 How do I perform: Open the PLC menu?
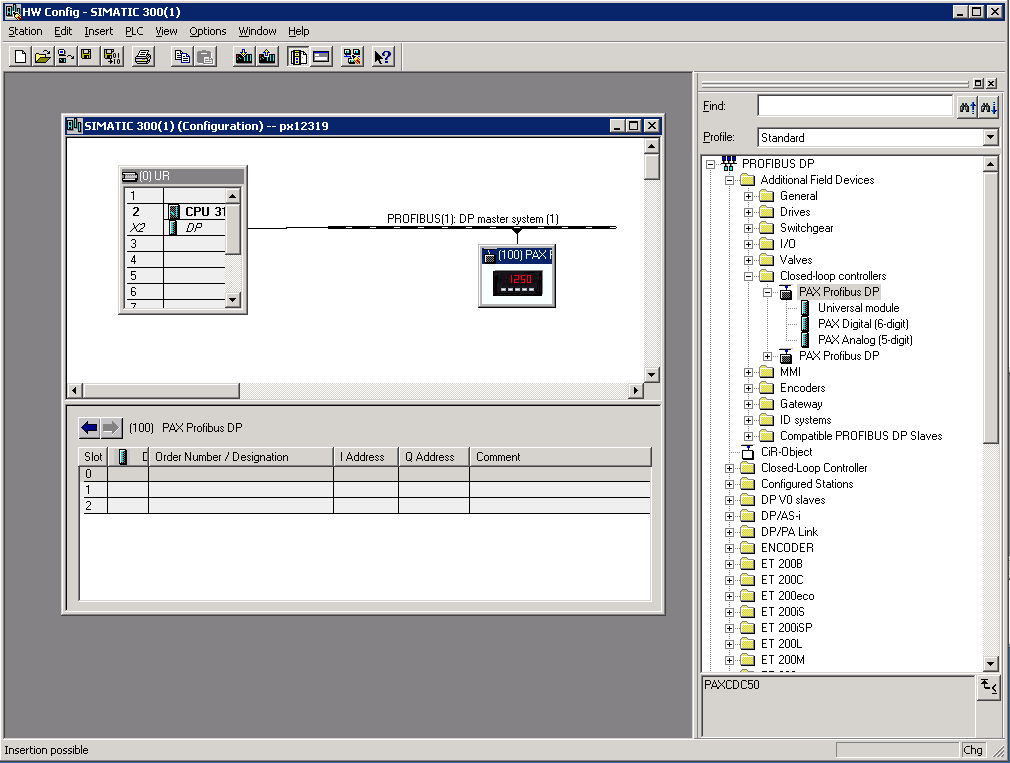point(134,31)
